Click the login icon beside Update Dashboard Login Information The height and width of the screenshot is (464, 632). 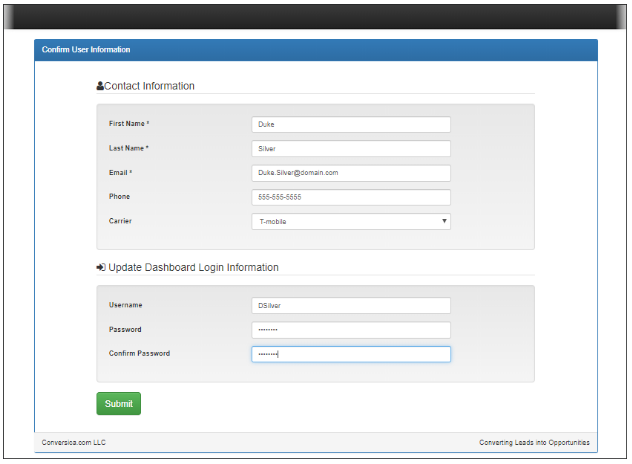[x=101, y=267]
